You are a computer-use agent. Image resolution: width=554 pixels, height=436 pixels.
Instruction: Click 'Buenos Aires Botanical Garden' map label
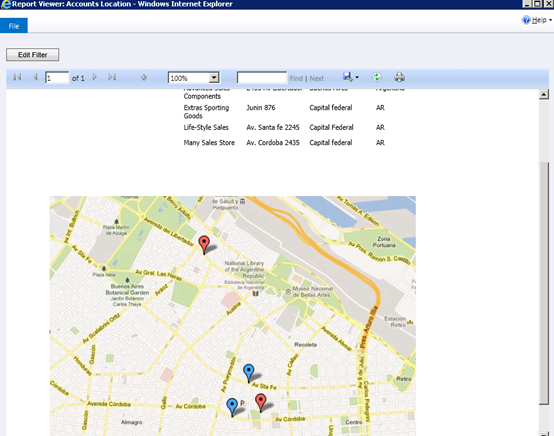(x=127, y=289)
